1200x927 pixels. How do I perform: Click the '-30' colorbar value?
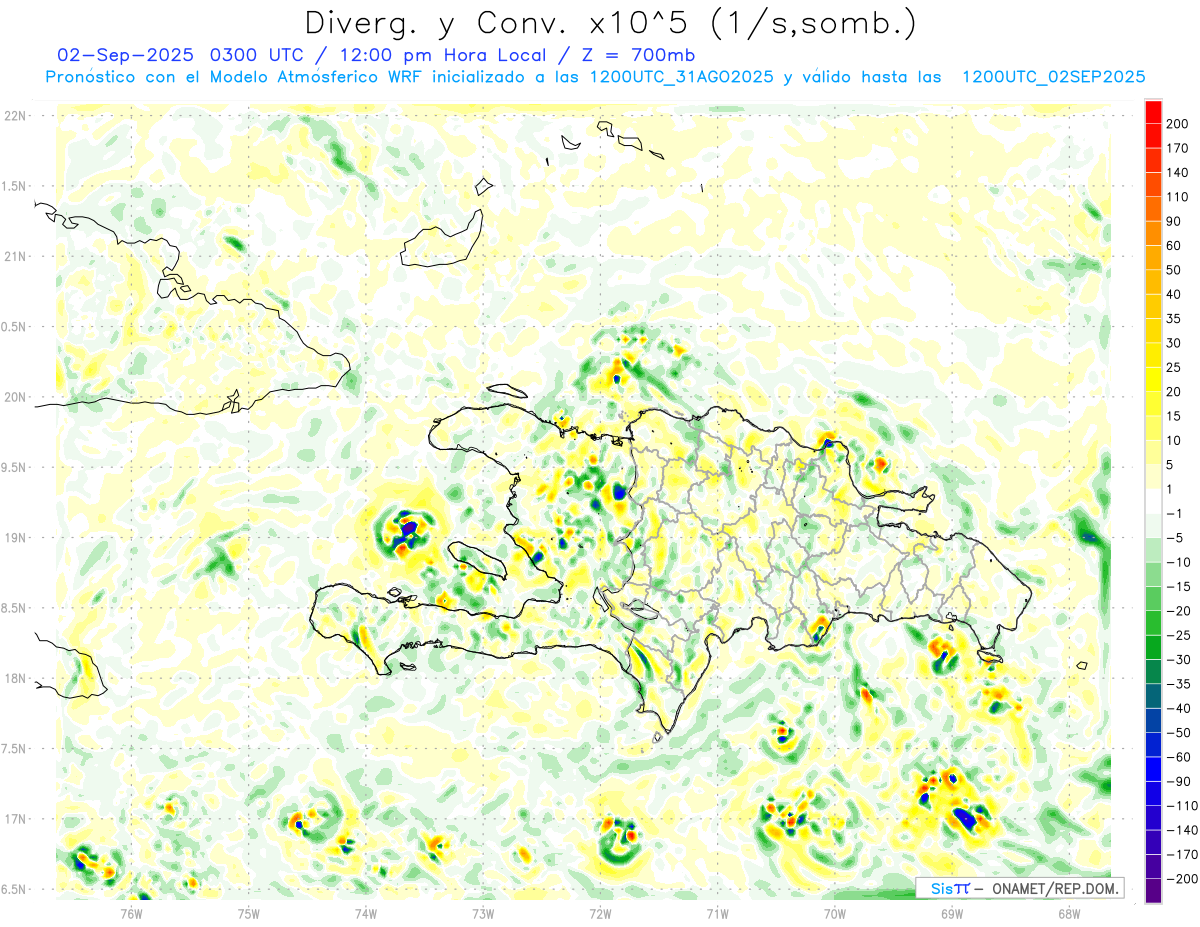(1178, 659)
